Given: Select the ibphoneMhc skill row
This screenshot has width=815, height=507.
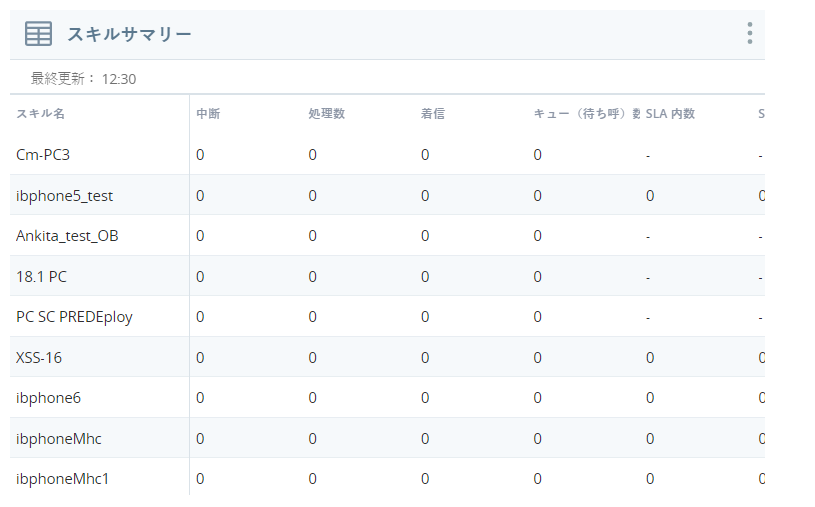Looking at the screenshot, I should 387,438.
